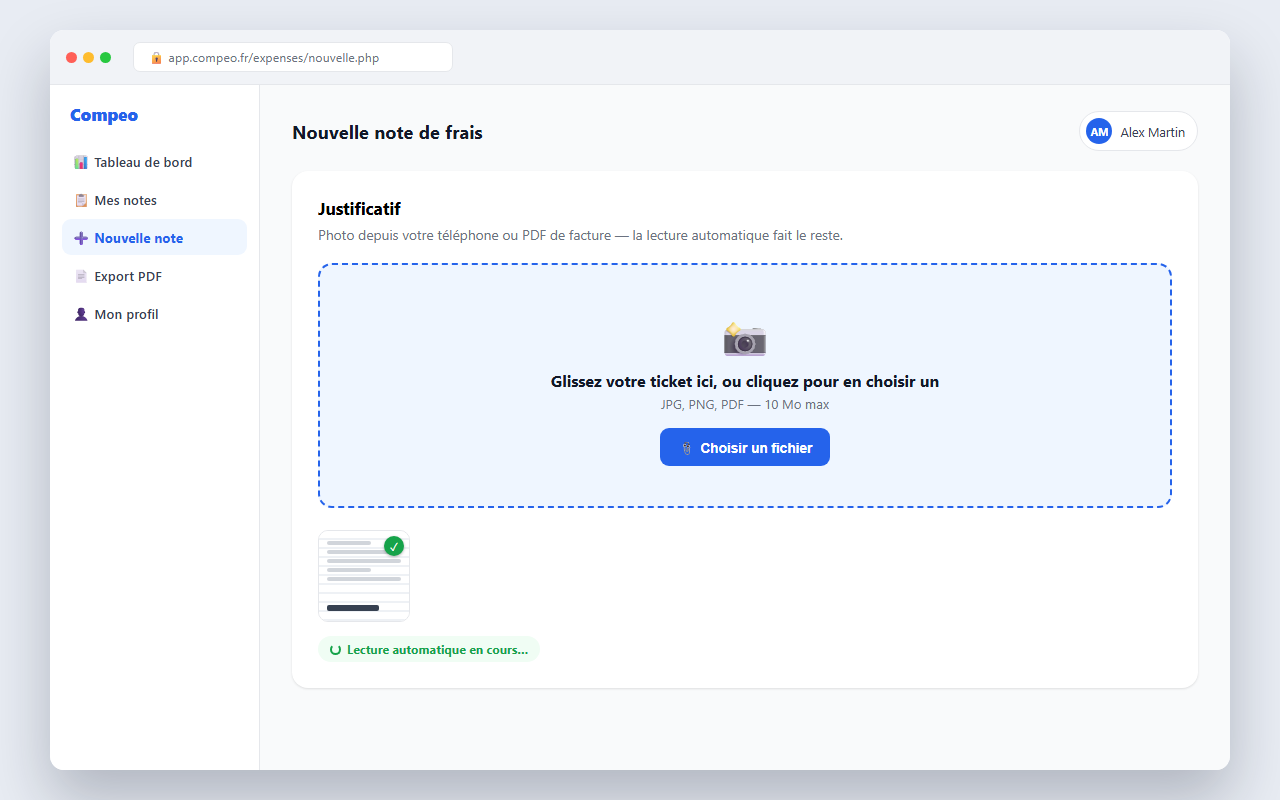This screenshot has width=1280, height=800.
Task: Click the uploaded receipt thumbnail
Action: [364, 576]
